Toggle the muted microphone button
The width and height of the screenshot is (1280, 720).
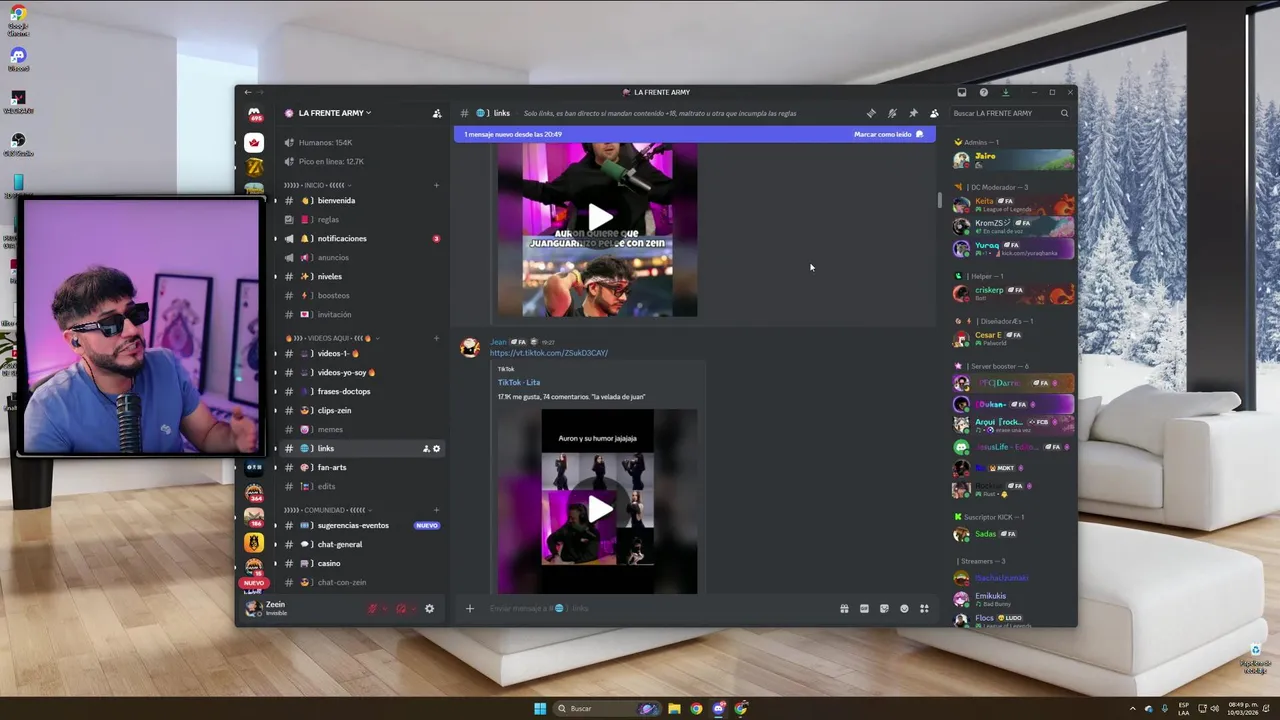click(372, 608)
